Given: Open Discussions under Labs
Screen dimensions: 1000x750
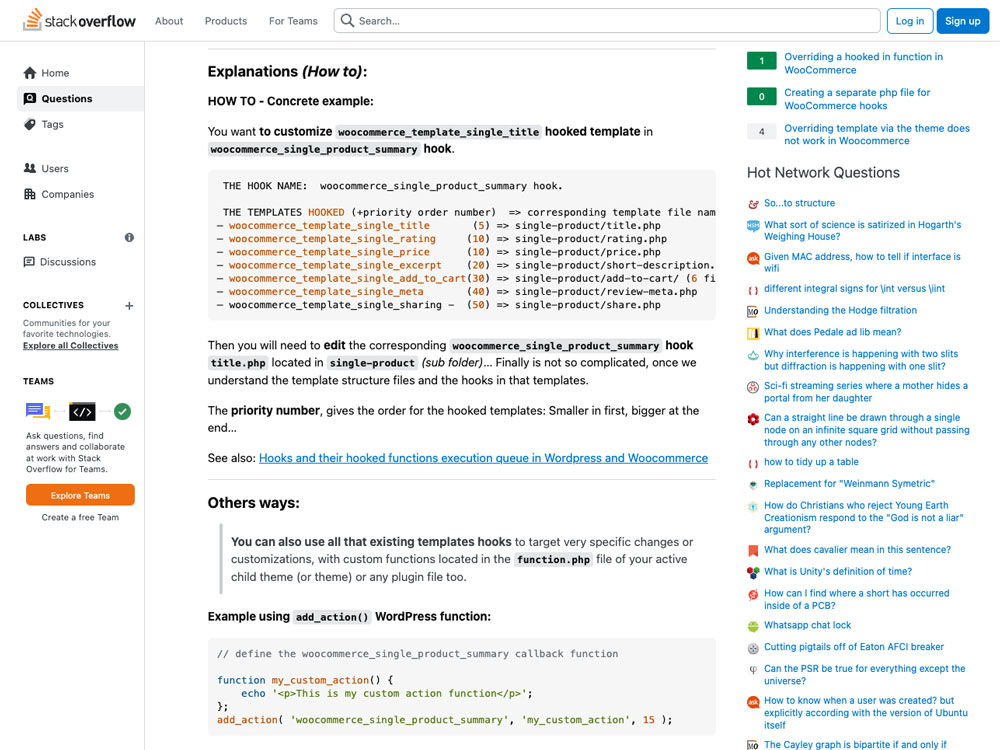Looking at the screenshot, I should coord(80,261).
